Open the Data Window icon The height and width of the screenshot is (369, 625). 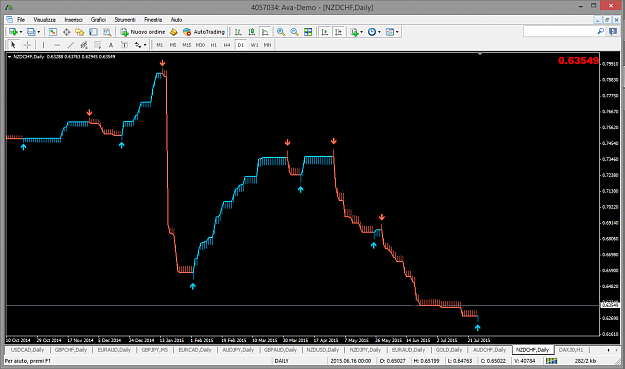66,32
